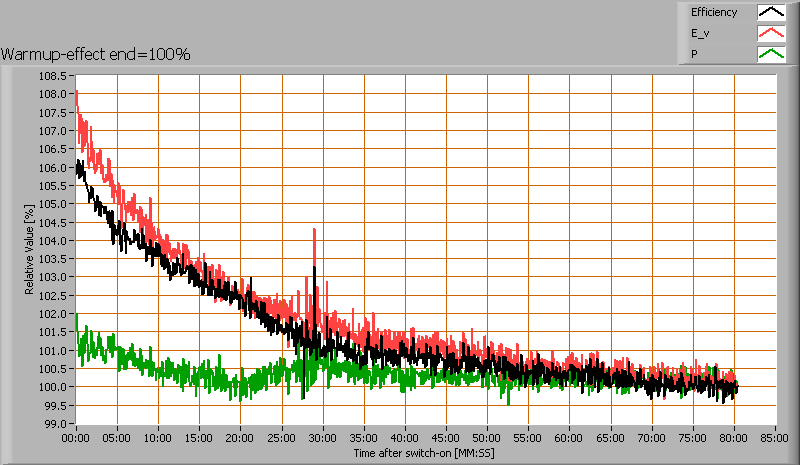Click the 'Warmup-effect end=100%' title text
The height and width of the screenshot is (465, 800).
tap(96, 53)
